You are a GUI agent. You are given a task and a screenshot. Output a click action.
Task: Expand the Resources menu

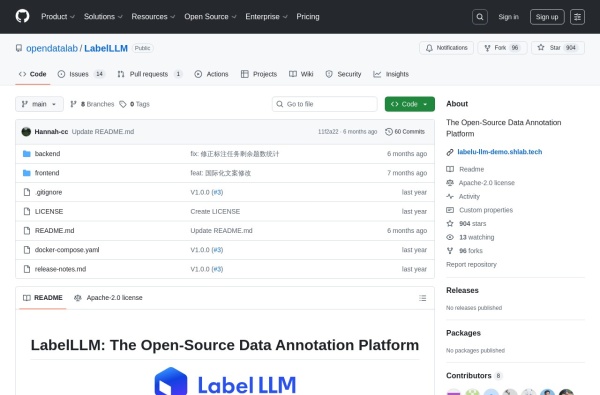(x=153, y=16)
